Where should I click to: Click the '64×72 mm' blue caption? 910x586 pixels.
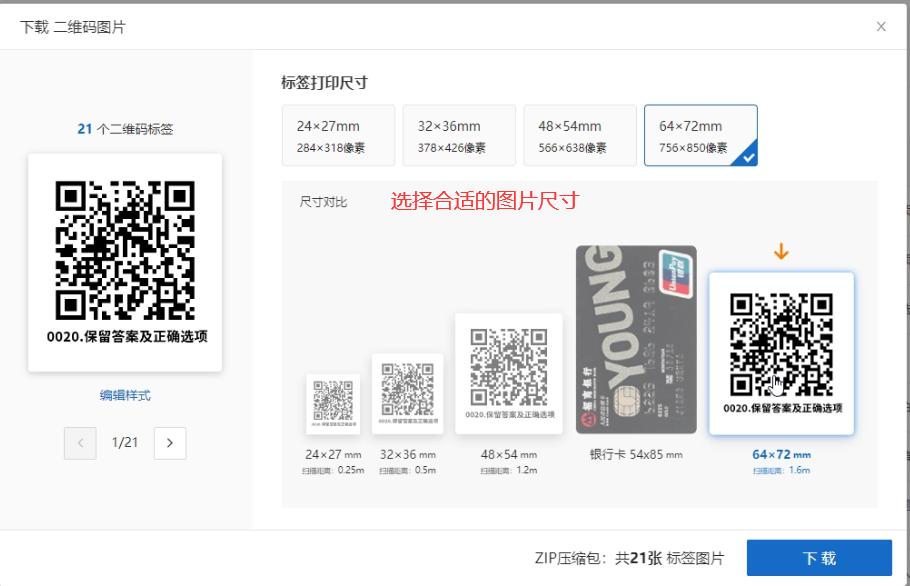point(781,454)
